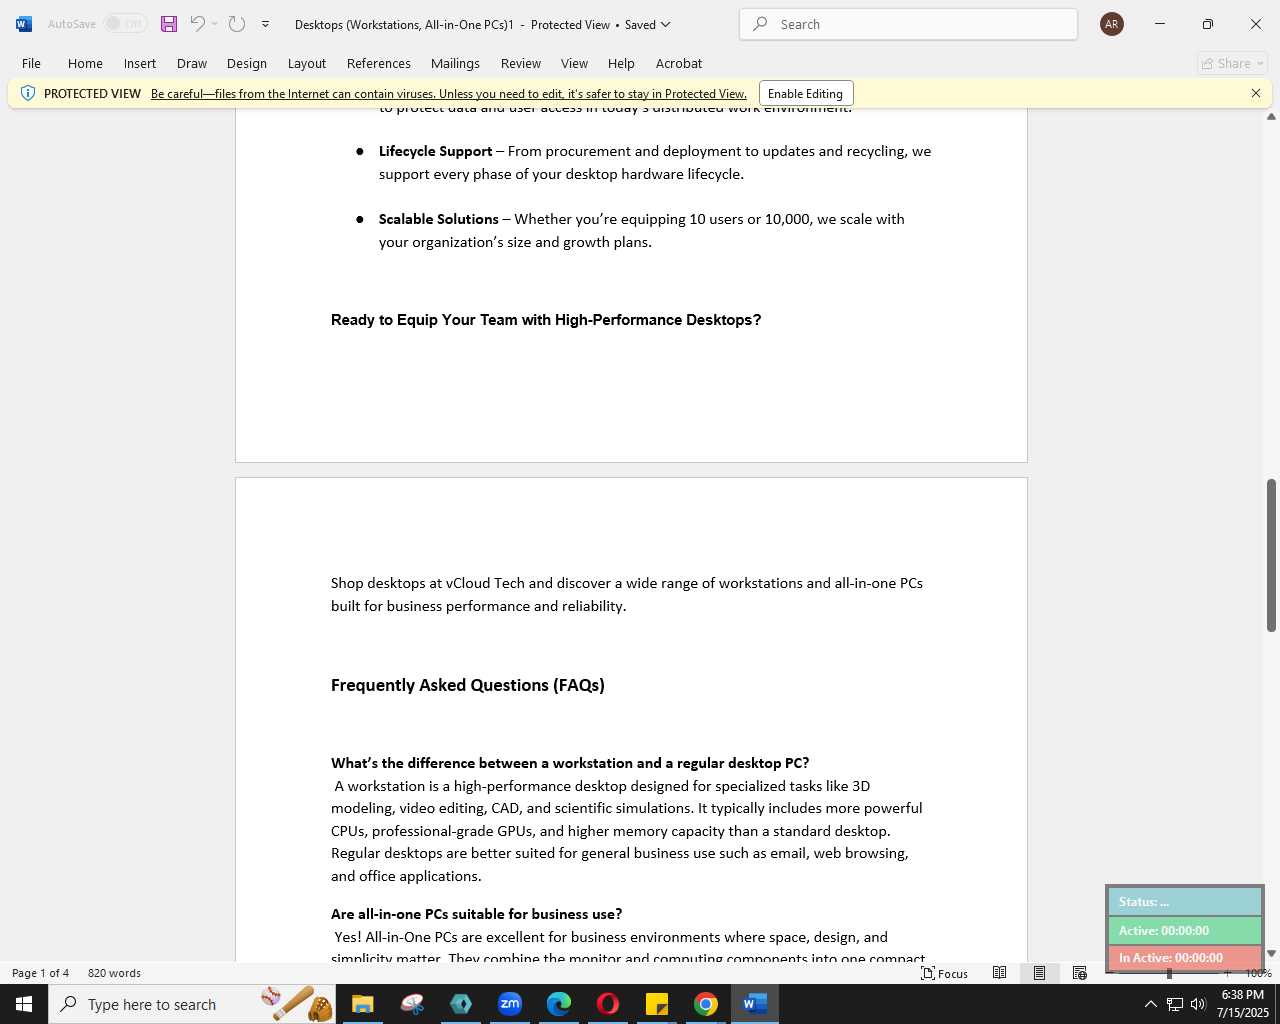Screen dimensions: 1280x1024
Task: Expand the document title save-status dropdown
Action: tap(666, 24)
